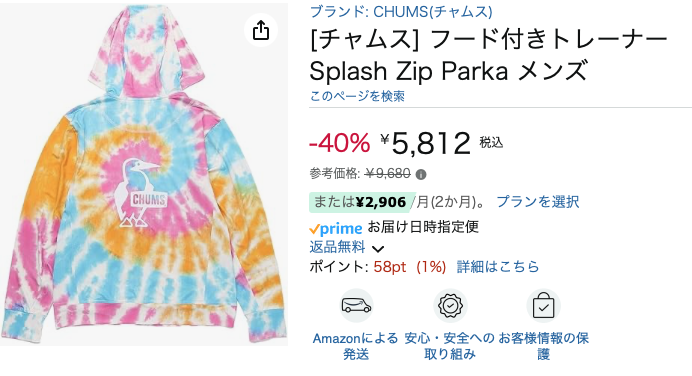Open 詳細はこちら points details link
The height and width of the screenshot is (376, 692).
point(498,267)
